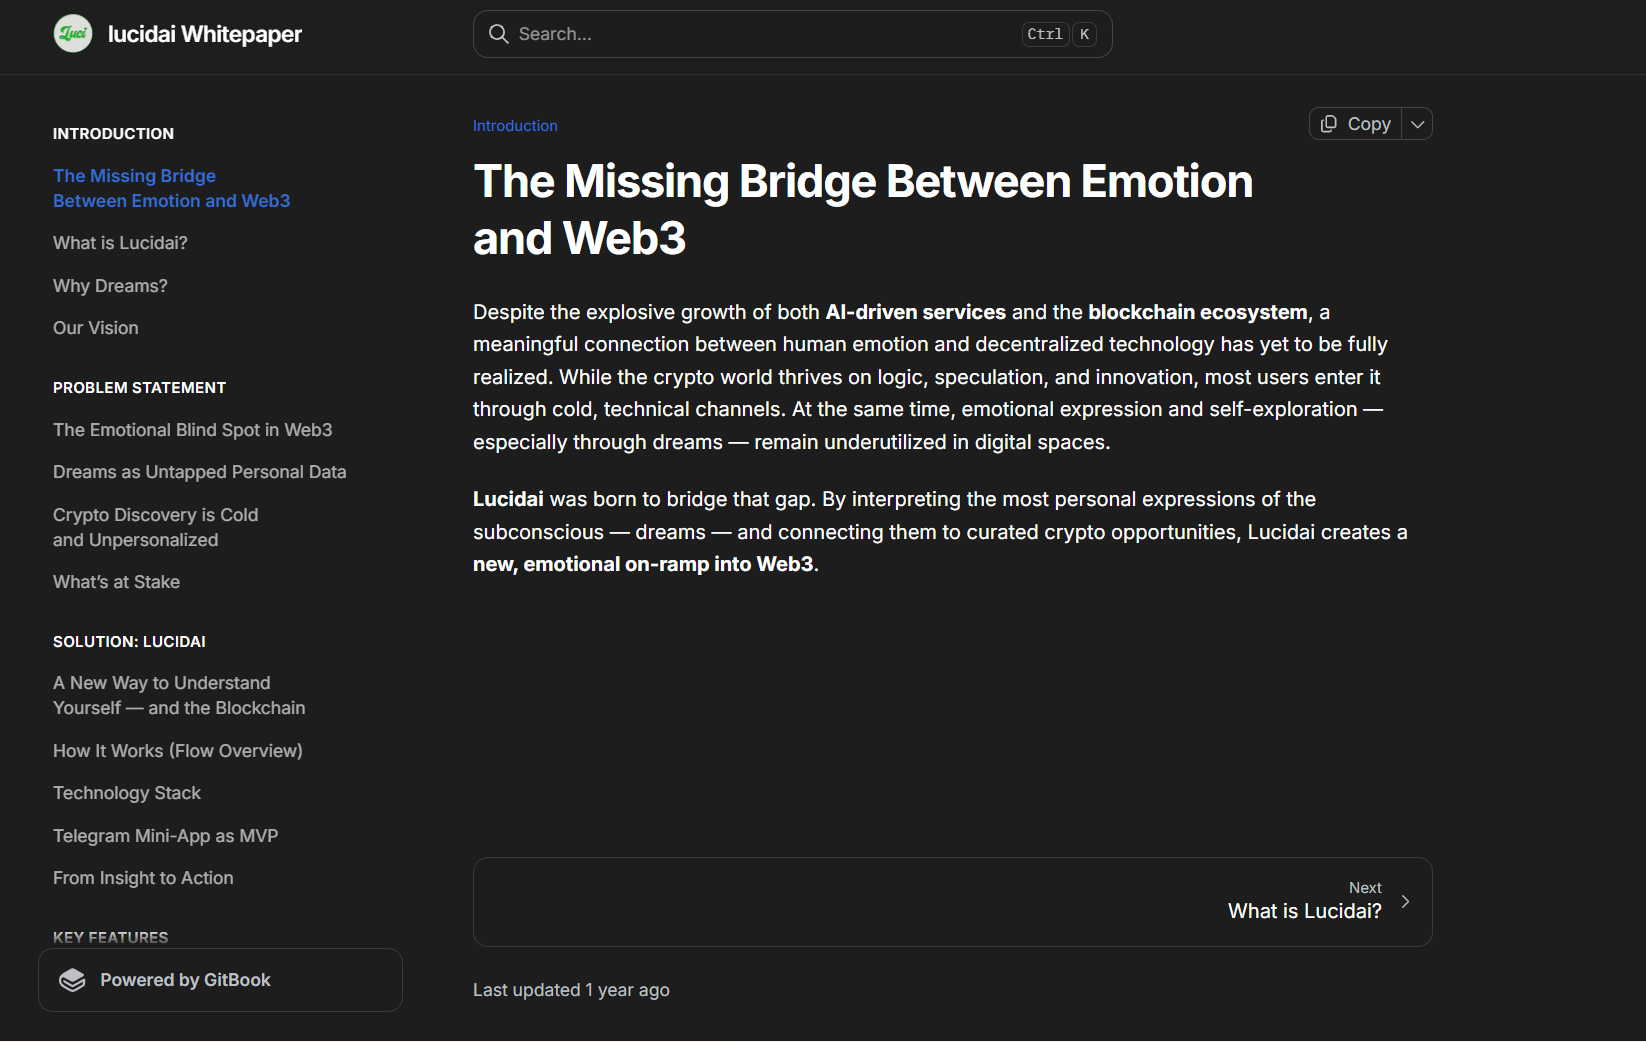Click the copy page icon
The height and width of the screenshot is (1042, 1646).
(x=1329, y=124)
